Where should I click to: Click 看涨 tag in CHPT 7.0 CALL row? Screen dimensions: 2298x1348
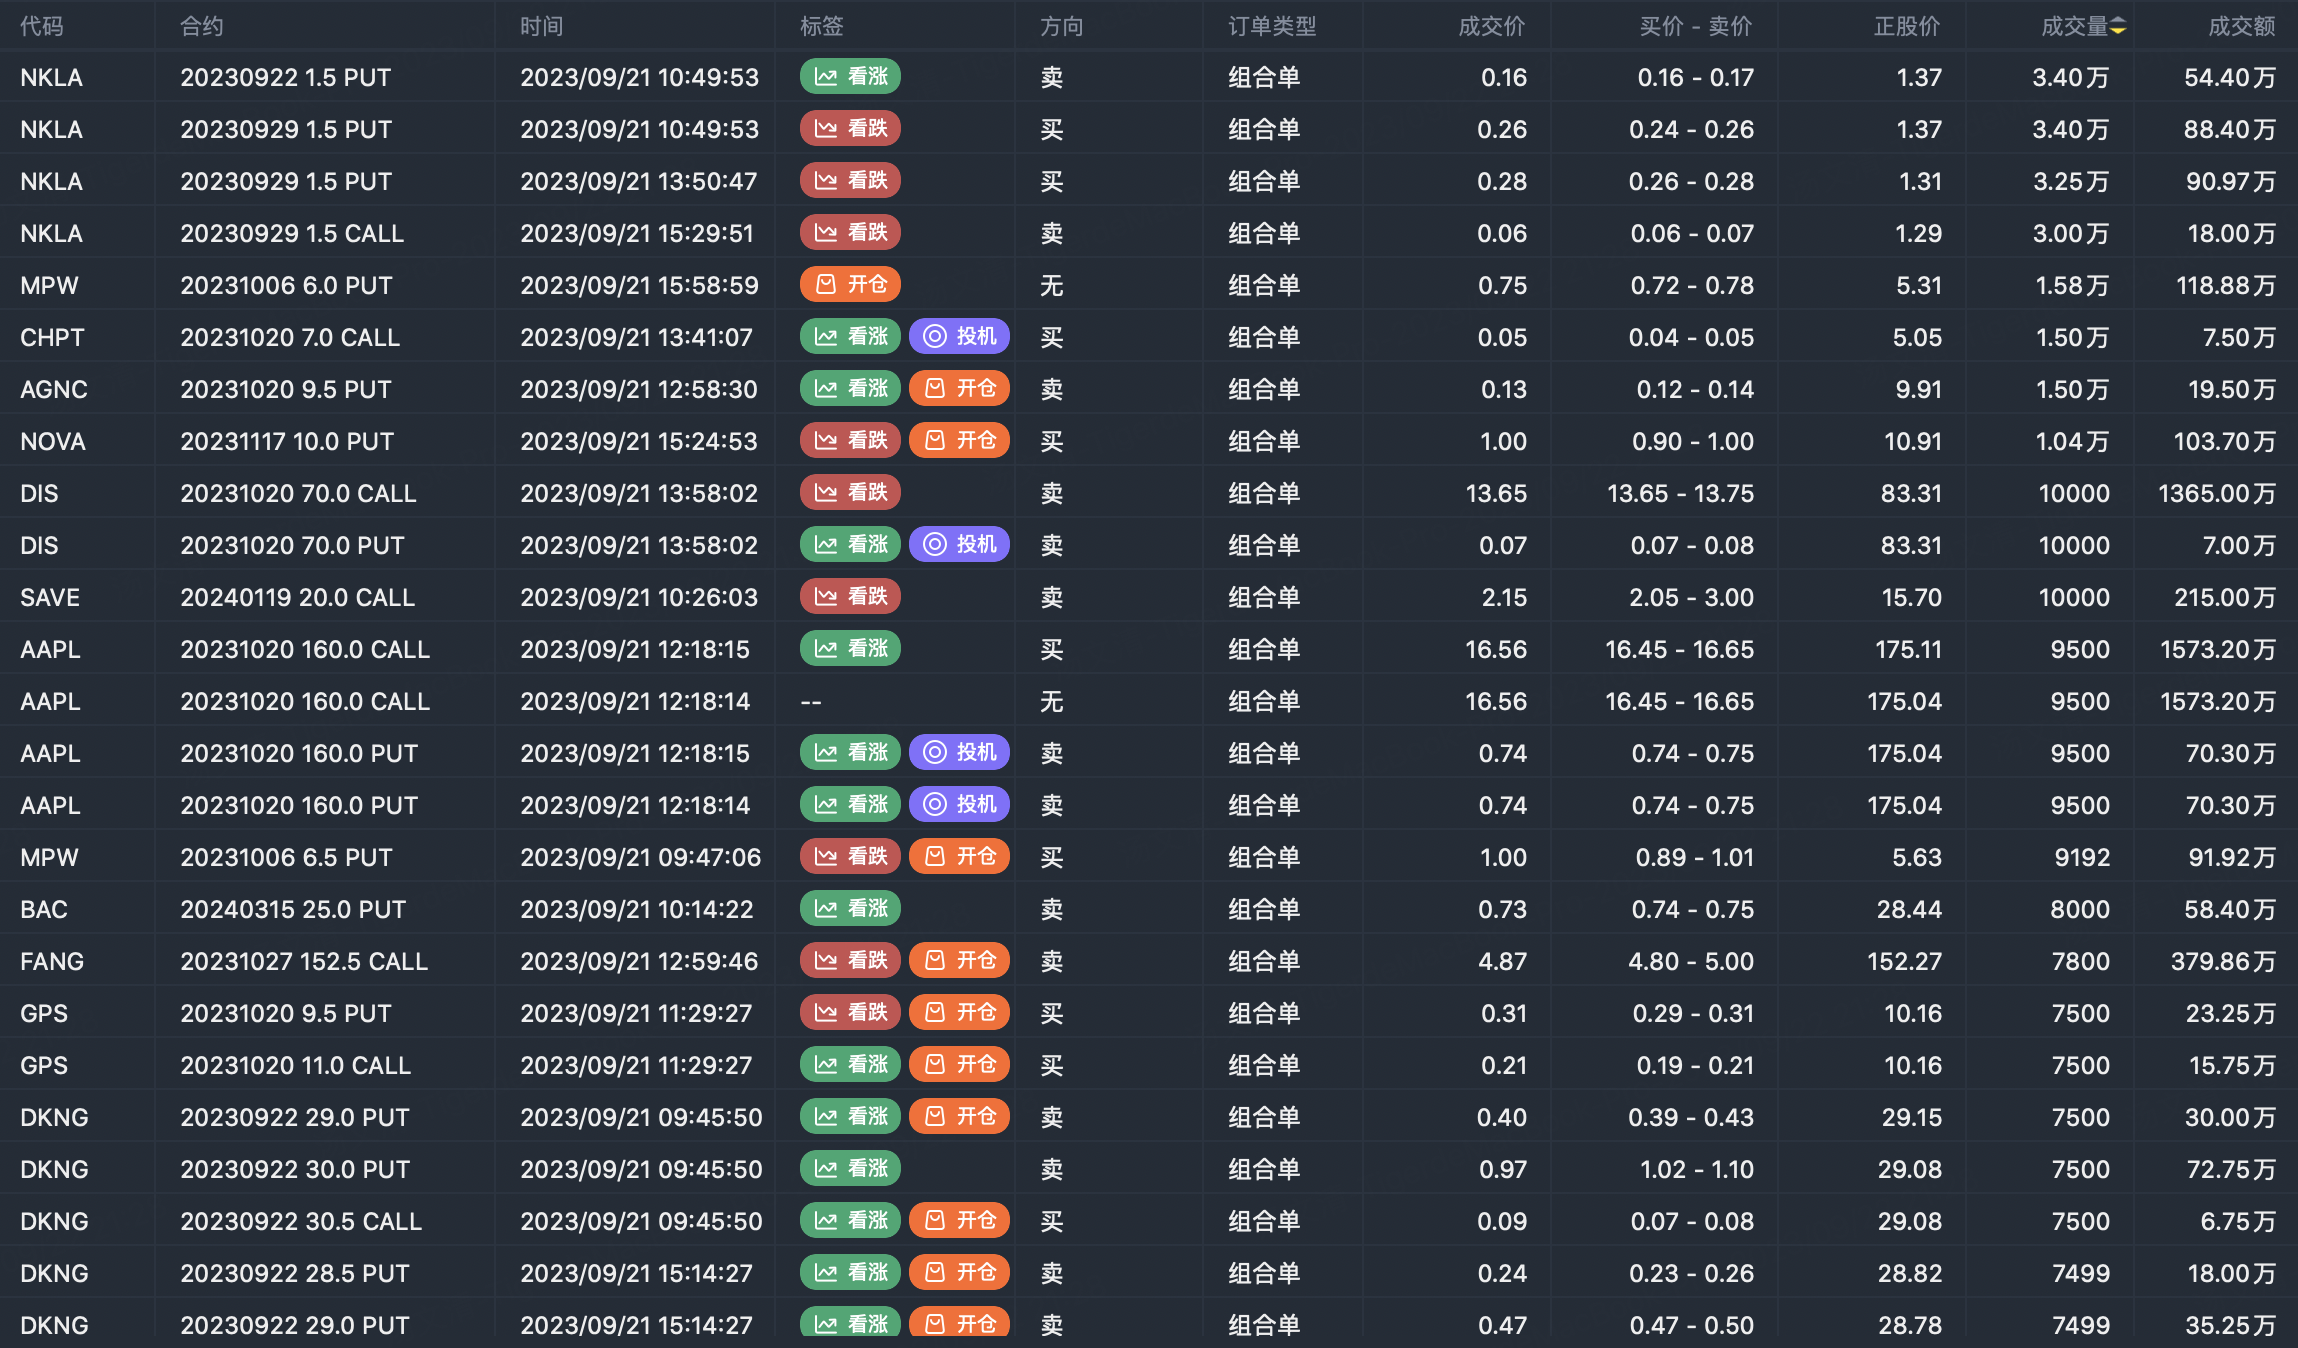click(850, 336)
